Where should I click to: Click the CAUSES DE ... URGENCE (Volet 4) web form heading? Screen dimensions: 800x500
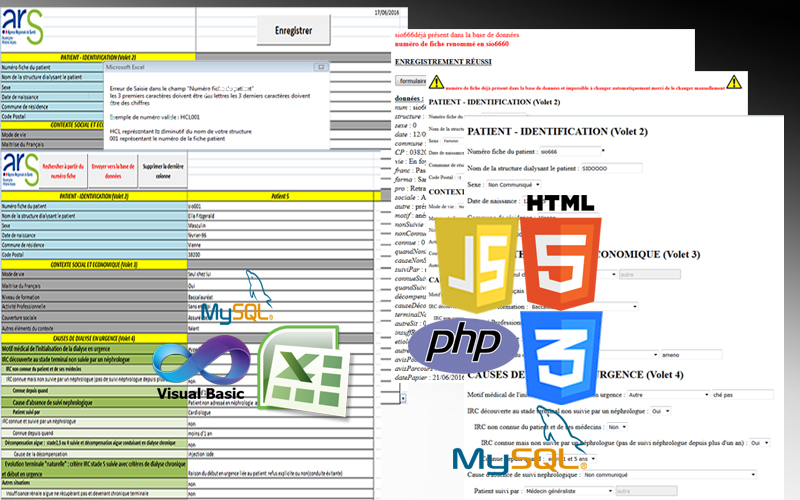[576, 375]
